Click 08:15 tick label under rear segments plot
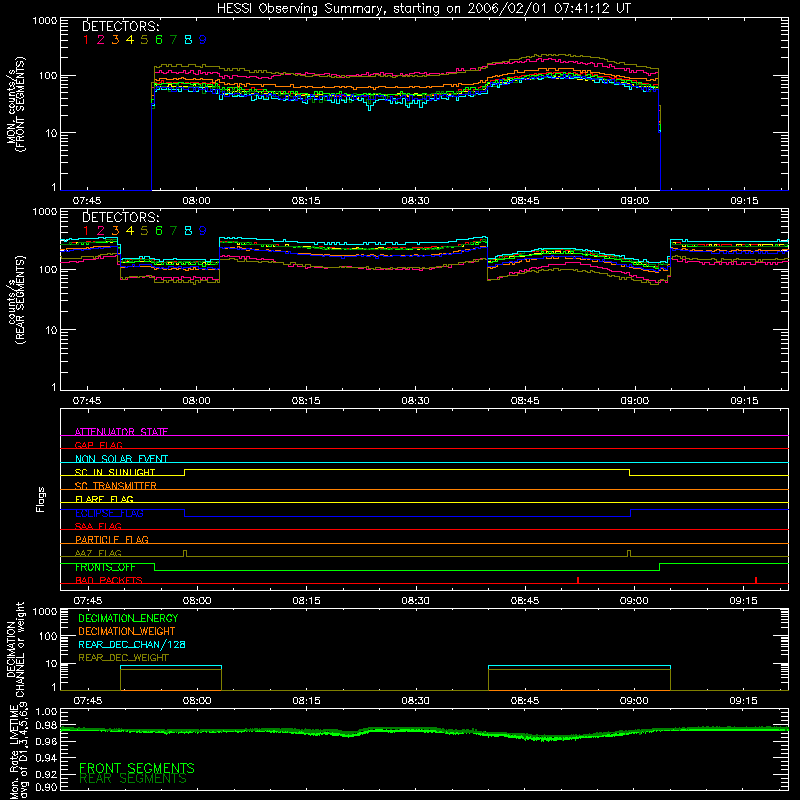 [306, 401]
